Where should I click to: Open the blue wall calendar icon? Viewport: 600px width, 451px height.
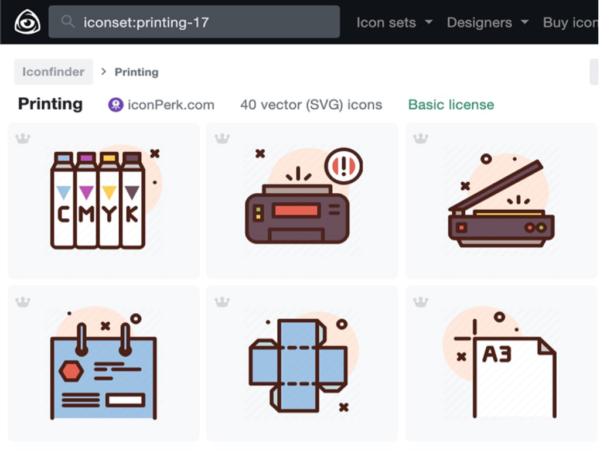(103, 365)
